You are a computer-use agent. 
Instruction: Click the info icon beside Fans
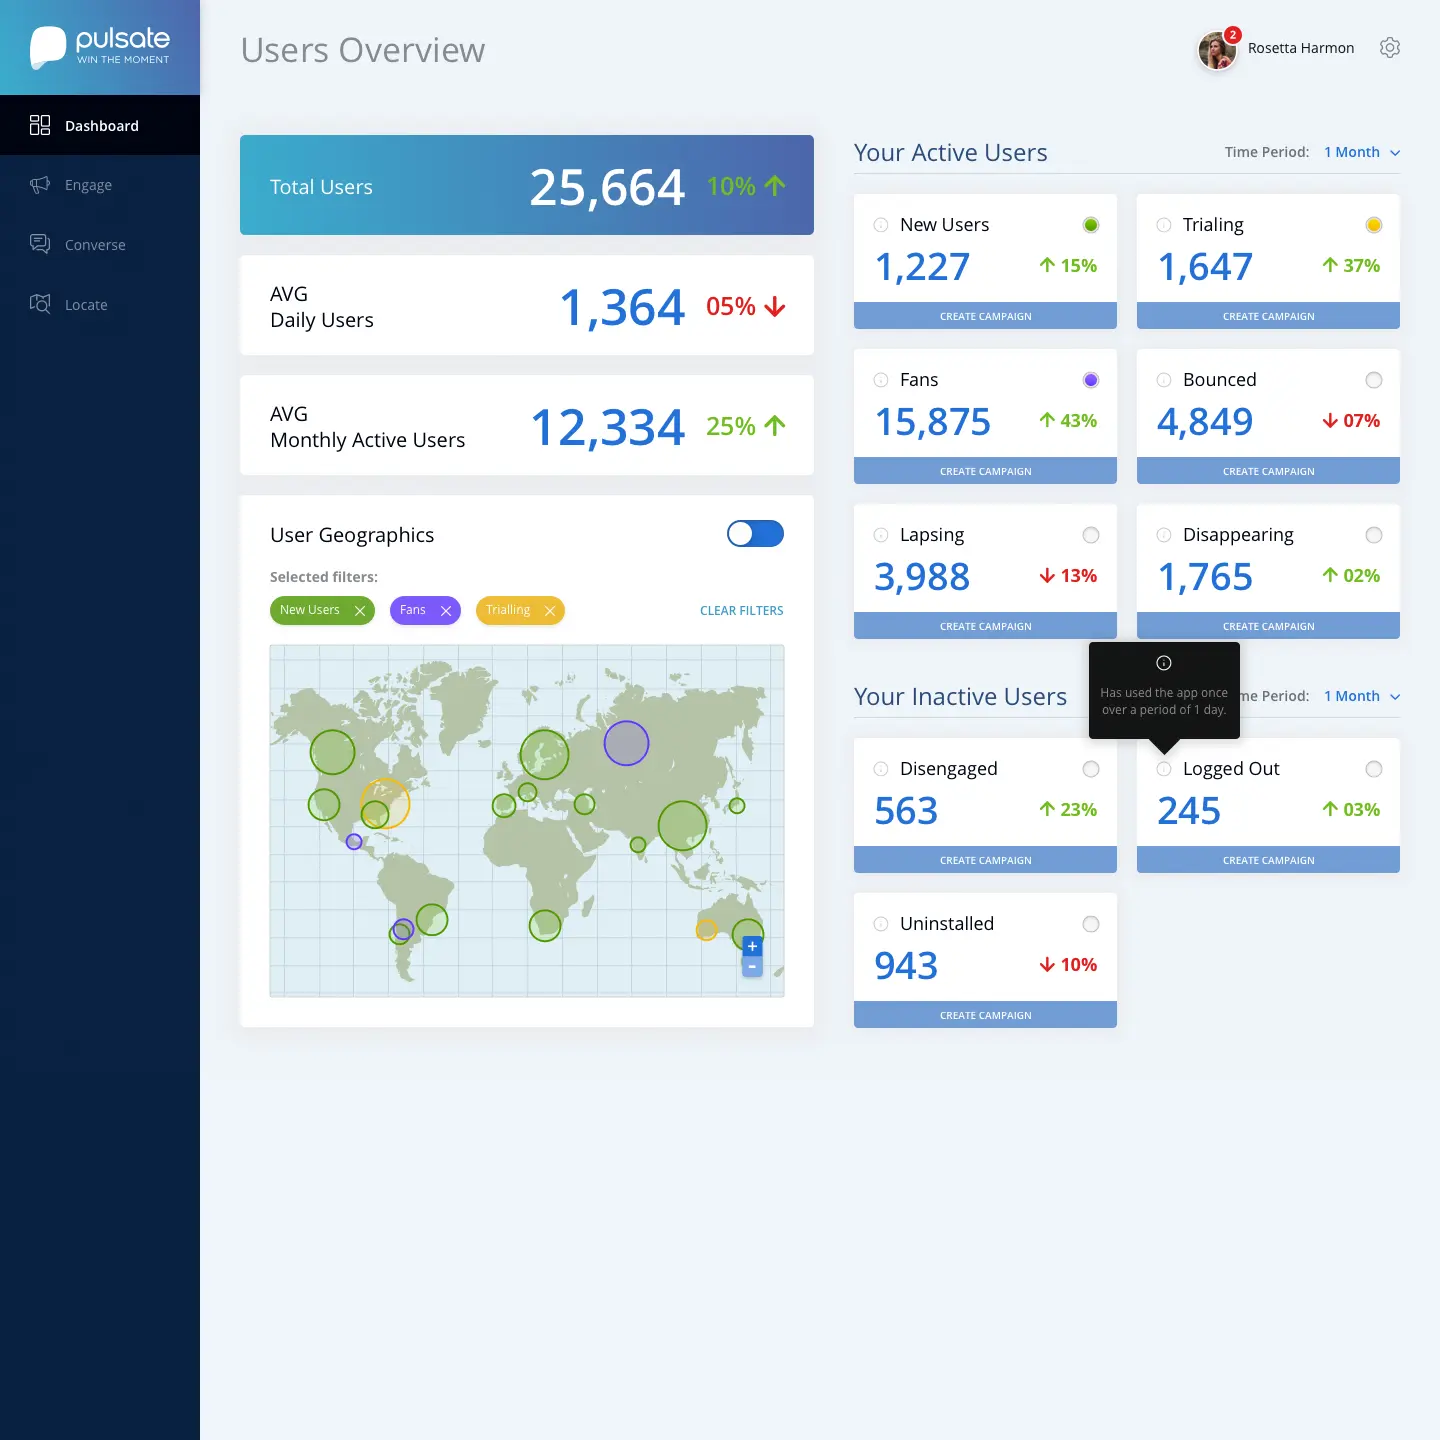coord(881,380)
